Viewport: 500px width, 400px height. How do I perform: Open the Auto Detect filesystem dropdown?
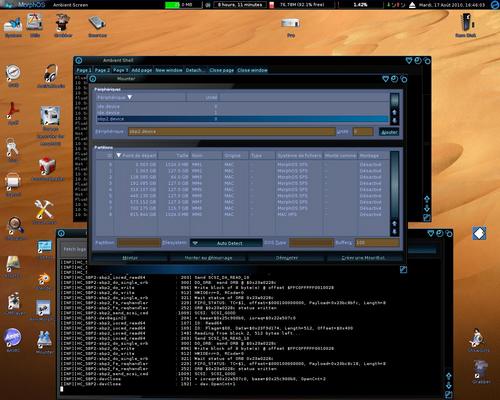coord(226,243)
